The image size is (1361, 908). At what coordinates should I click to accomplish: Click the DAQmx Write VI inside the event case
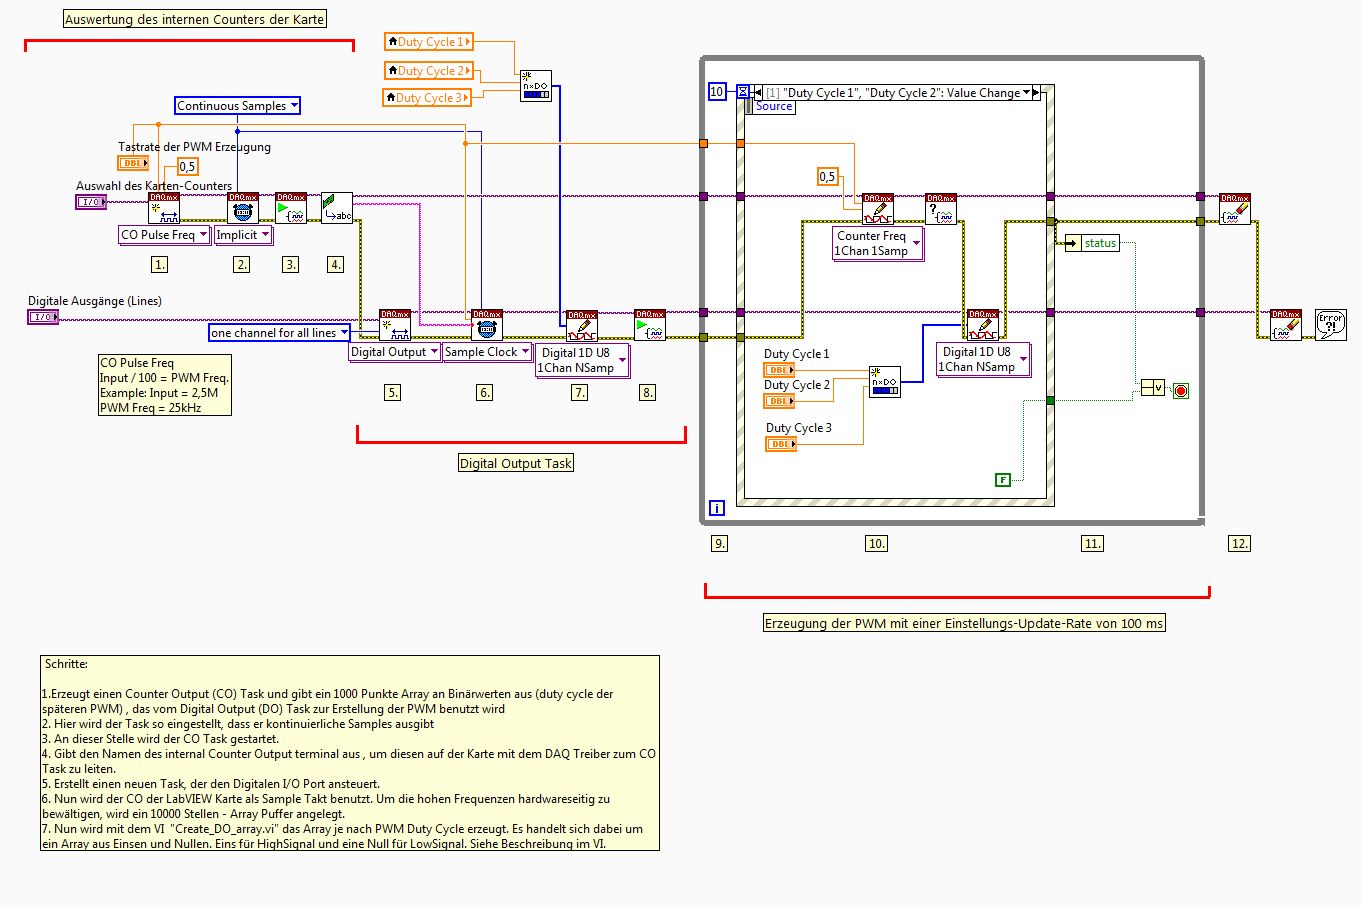(x=983, y=325)
